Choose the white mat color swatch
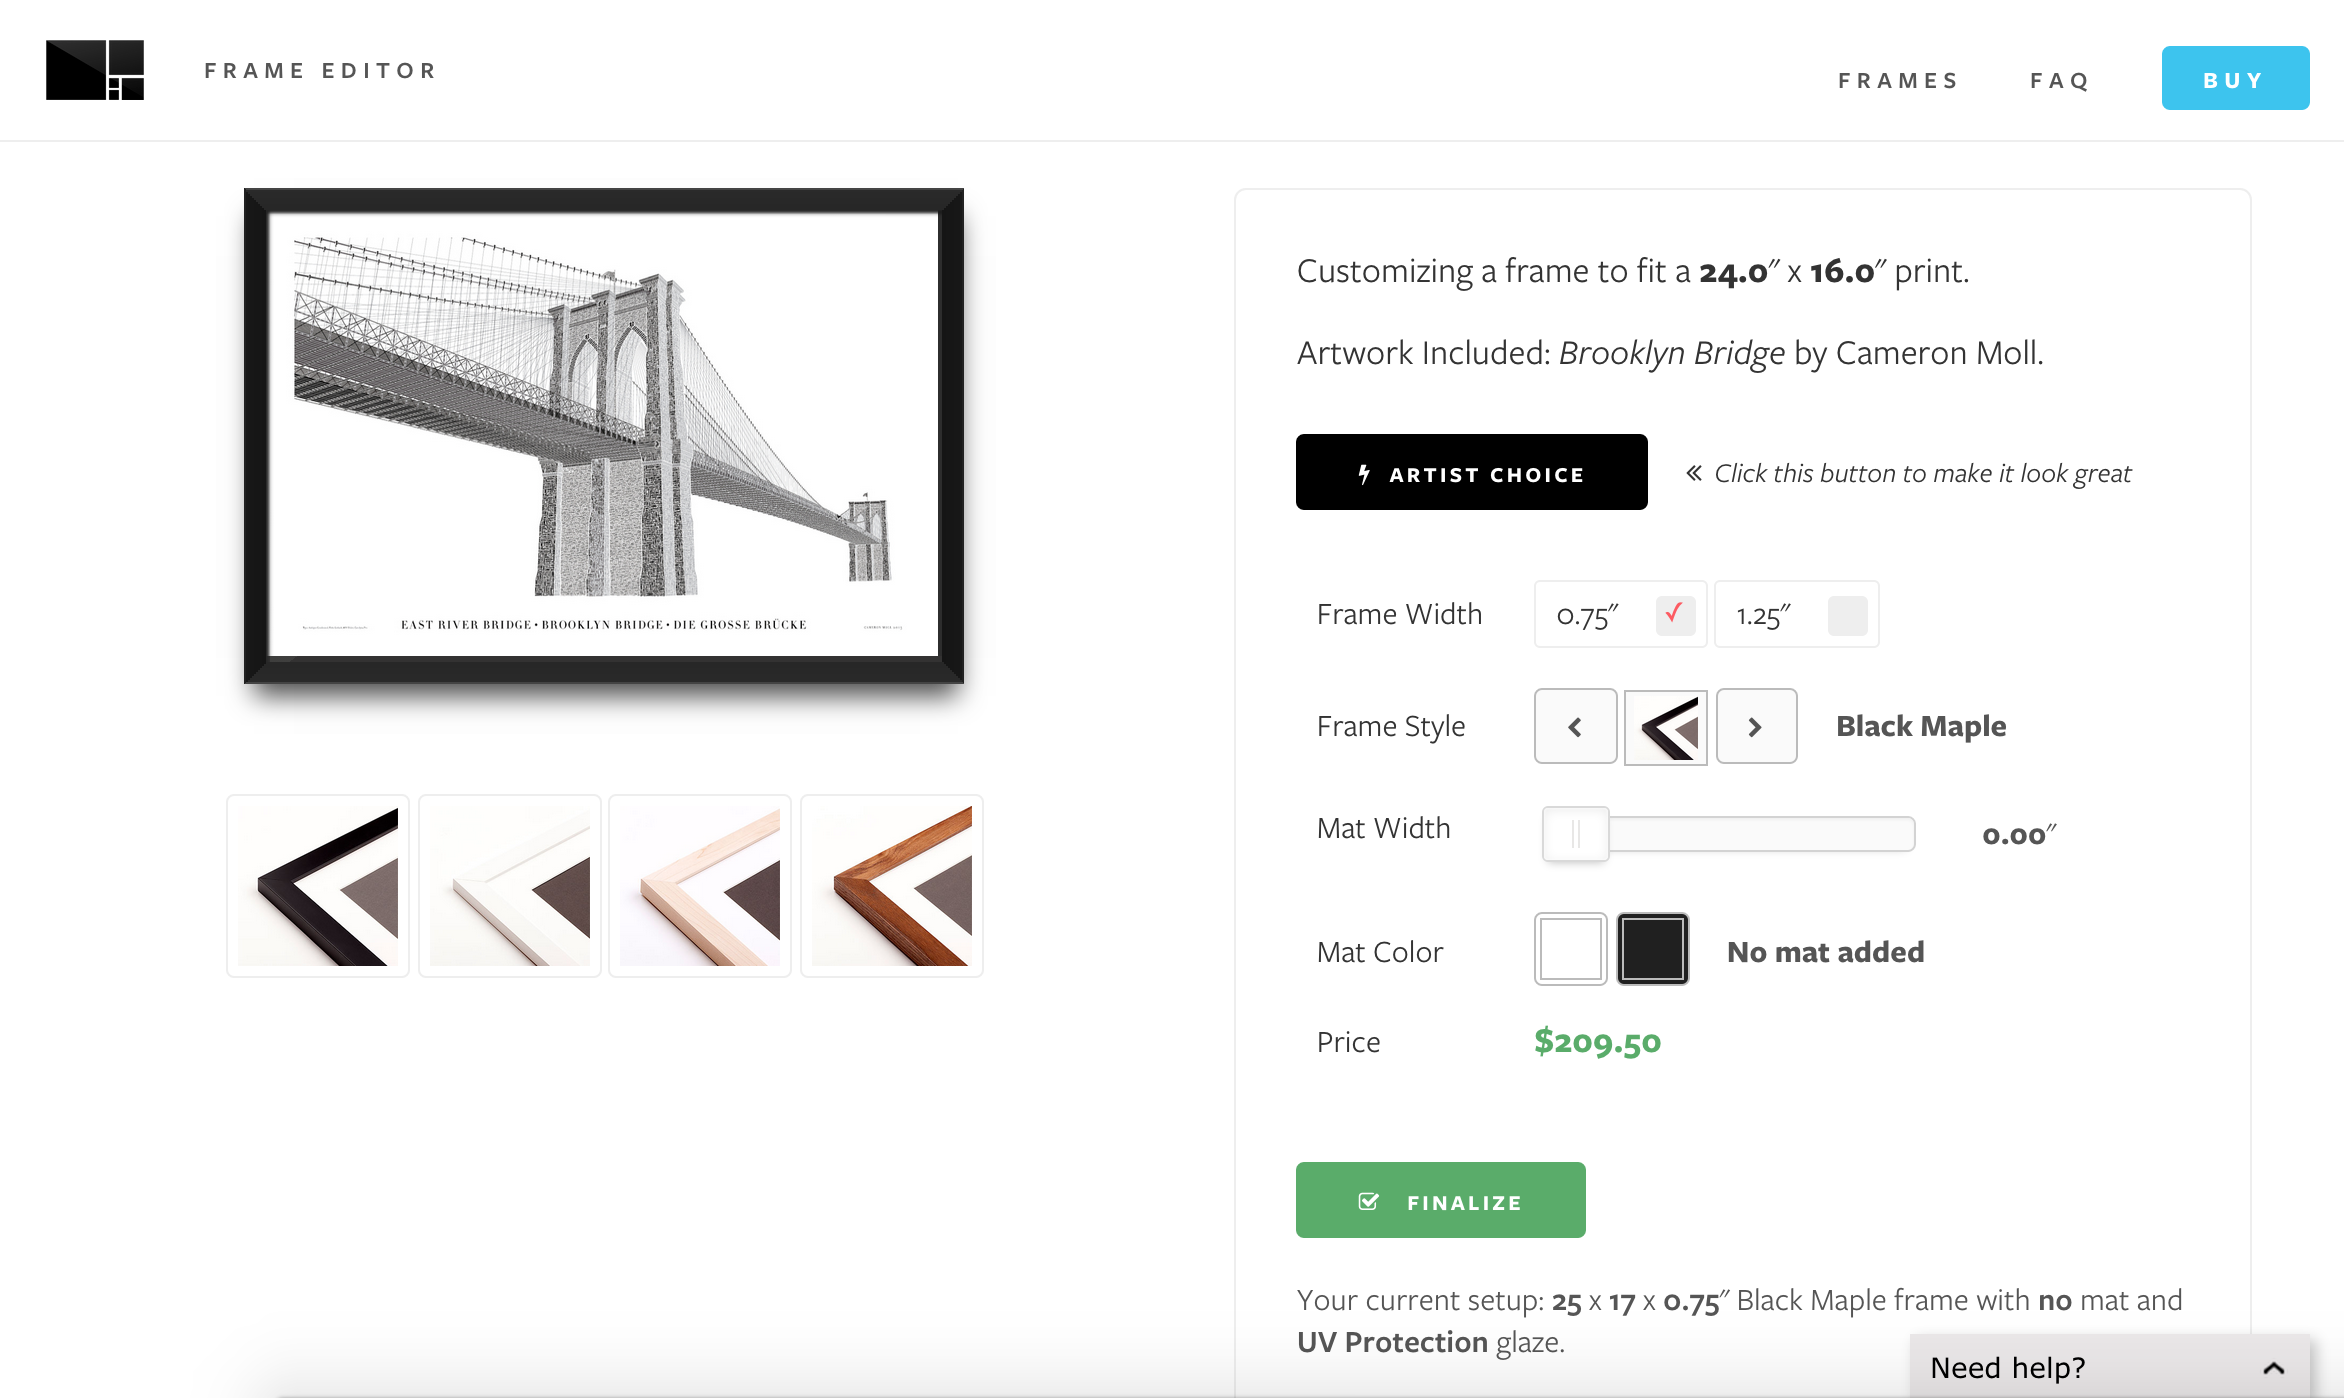This screenshot has height=1398, width=2344. point(1570,949)
